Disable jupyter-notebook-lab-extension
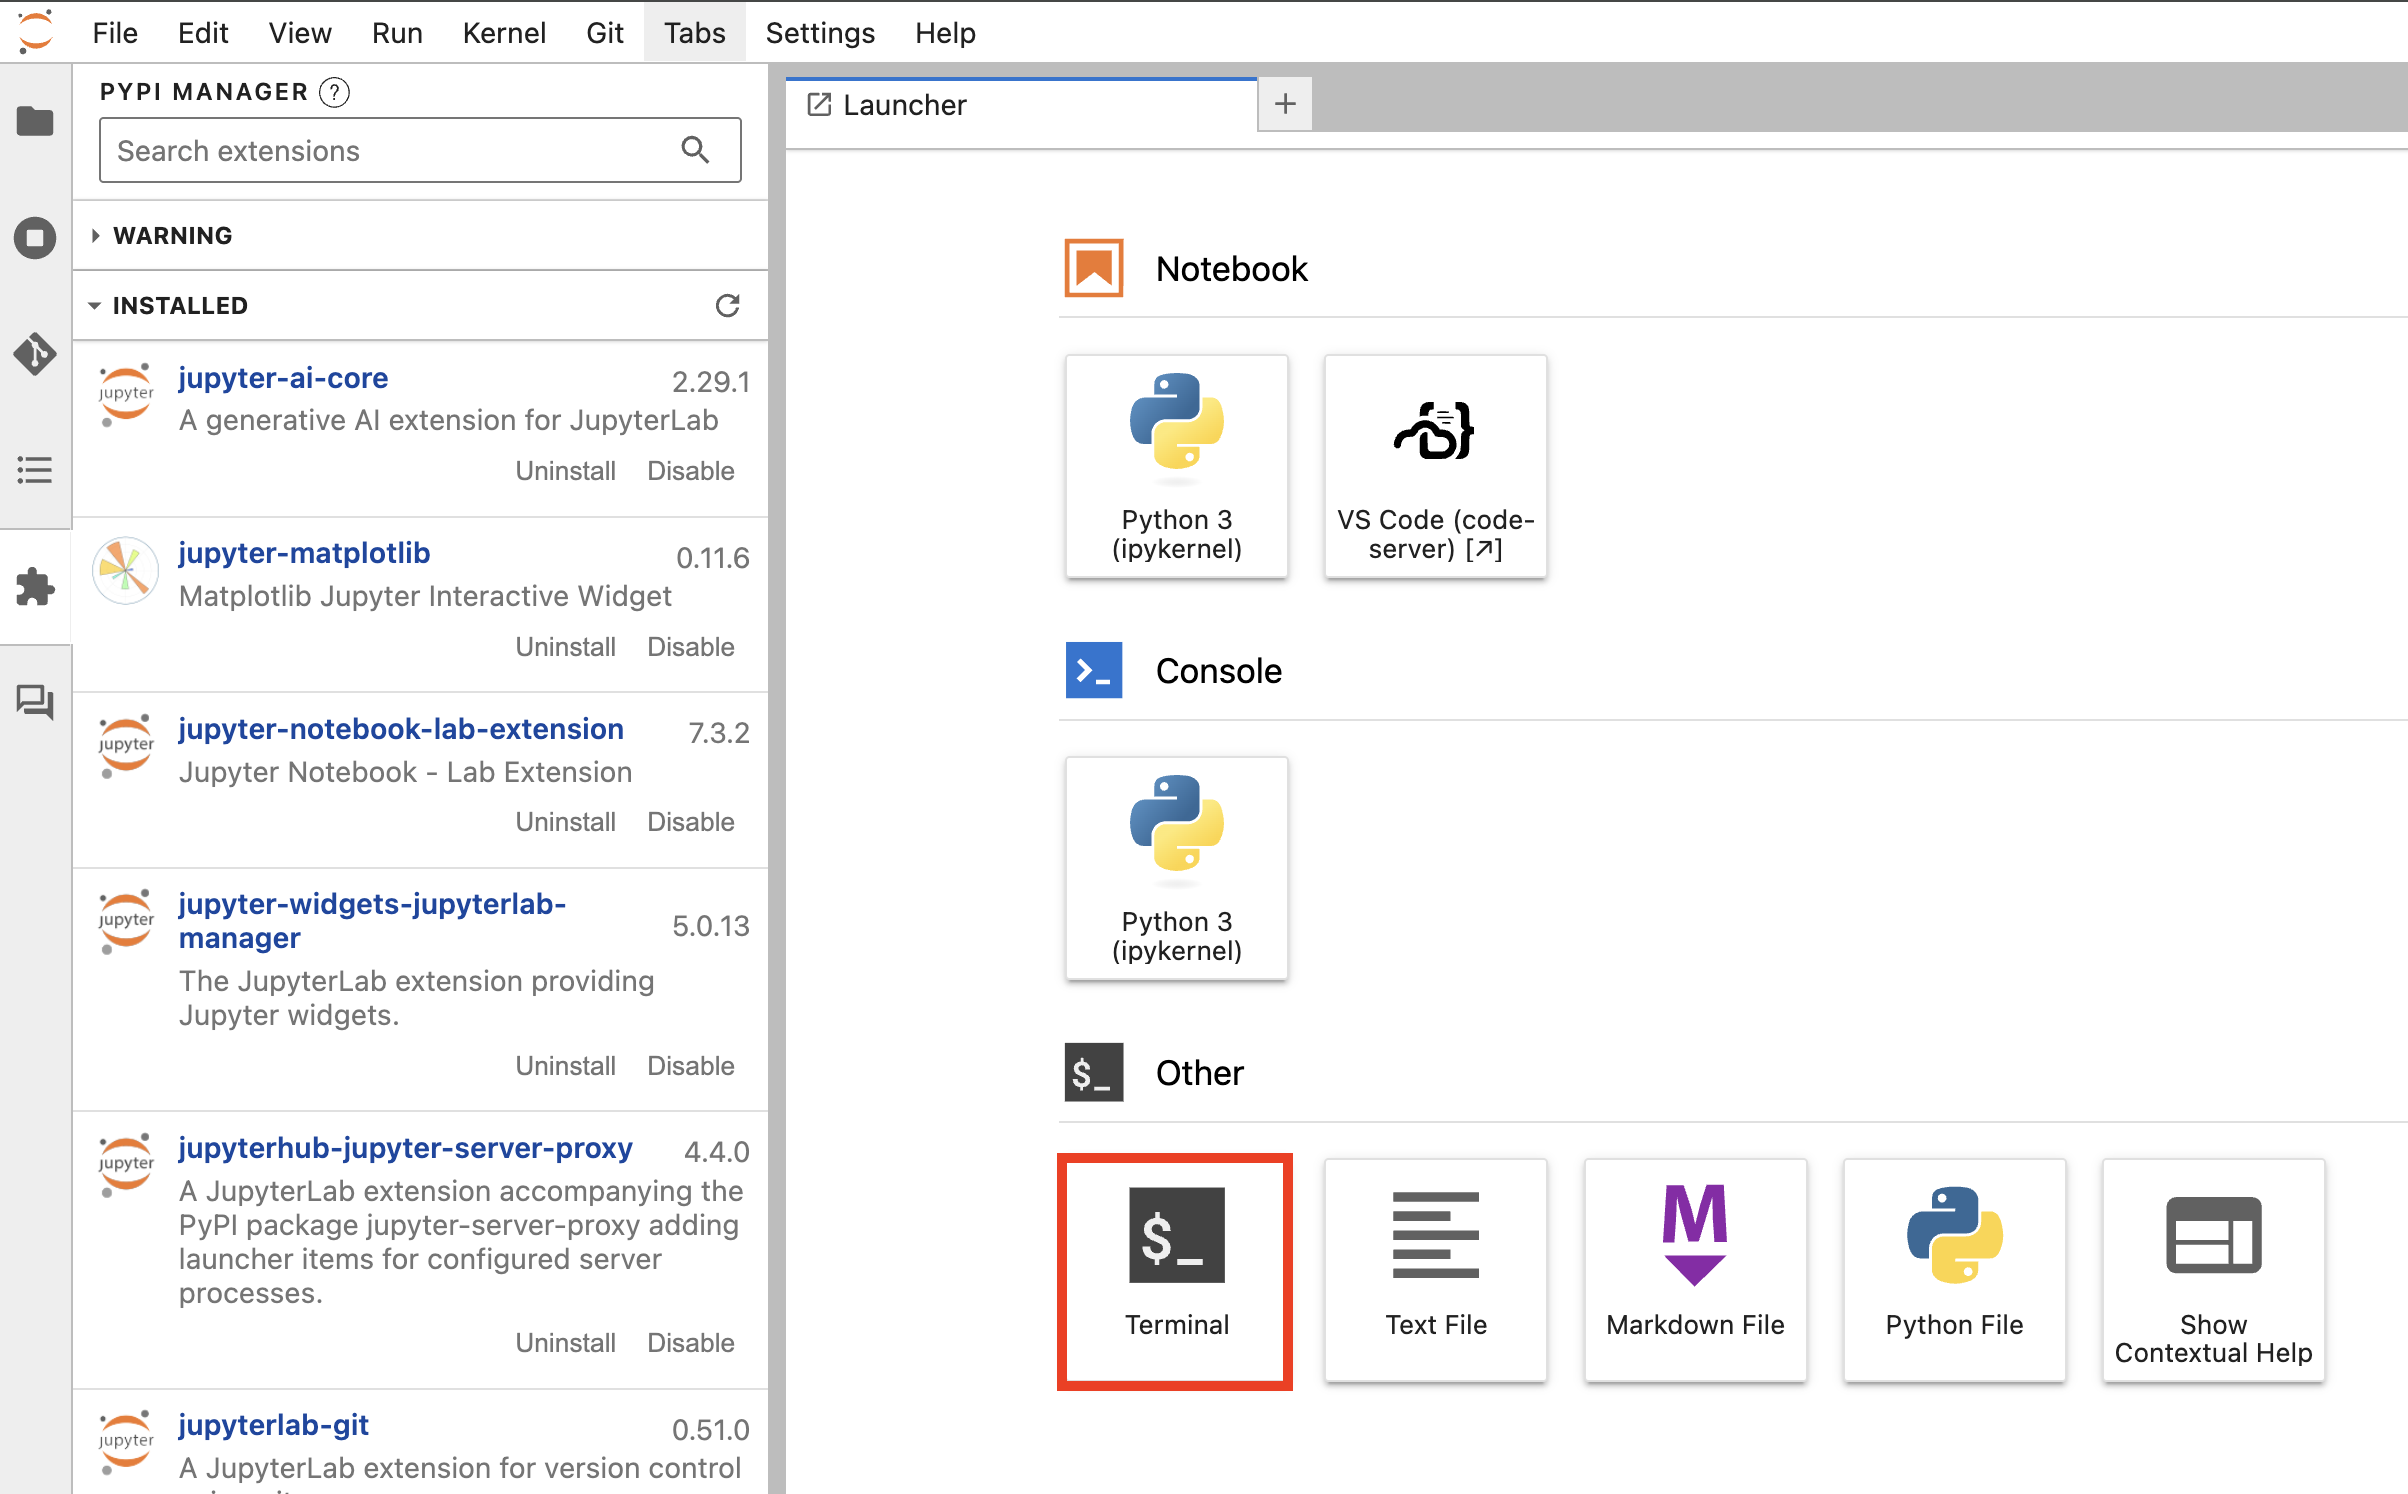2408x1494 pixels. 690,822
